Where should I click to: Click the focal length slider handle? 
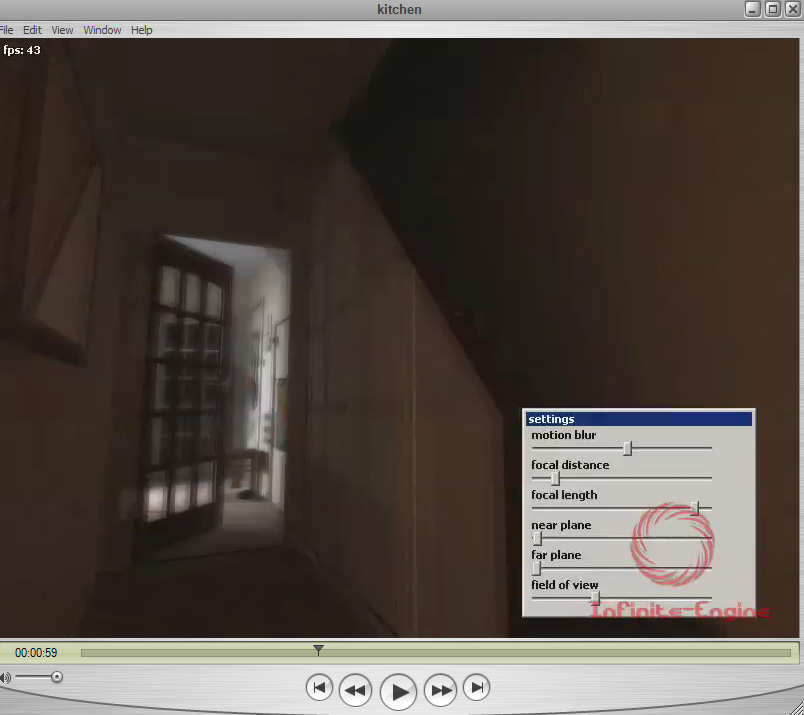(695, 508)
